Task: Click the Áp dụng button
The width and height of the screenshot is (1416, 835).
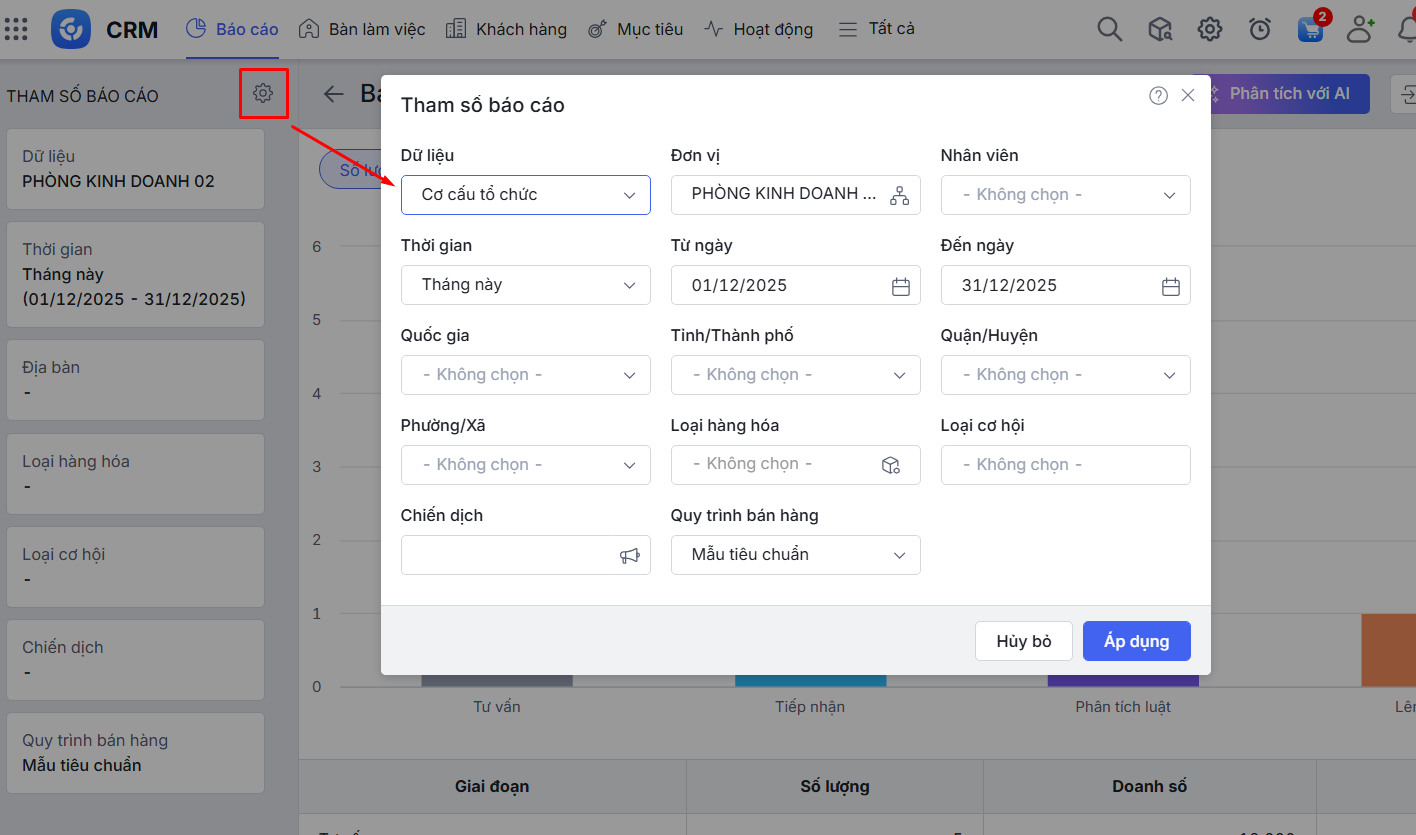Action: [x=1136, y=641]
